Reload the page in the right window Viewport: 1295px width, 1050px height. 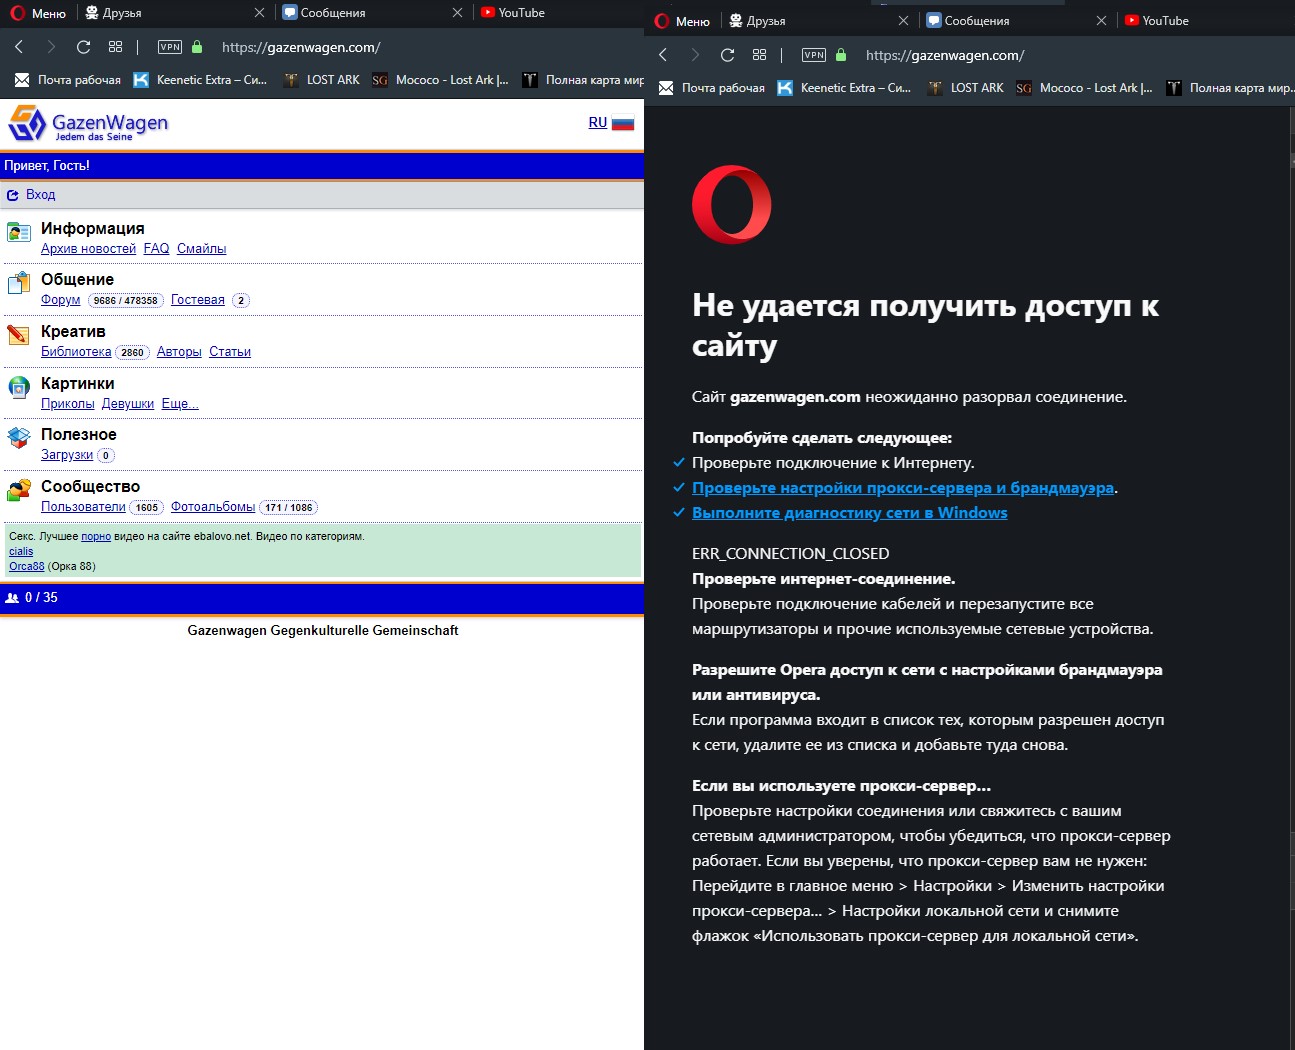pyautogui.click(x=727, y=55)
